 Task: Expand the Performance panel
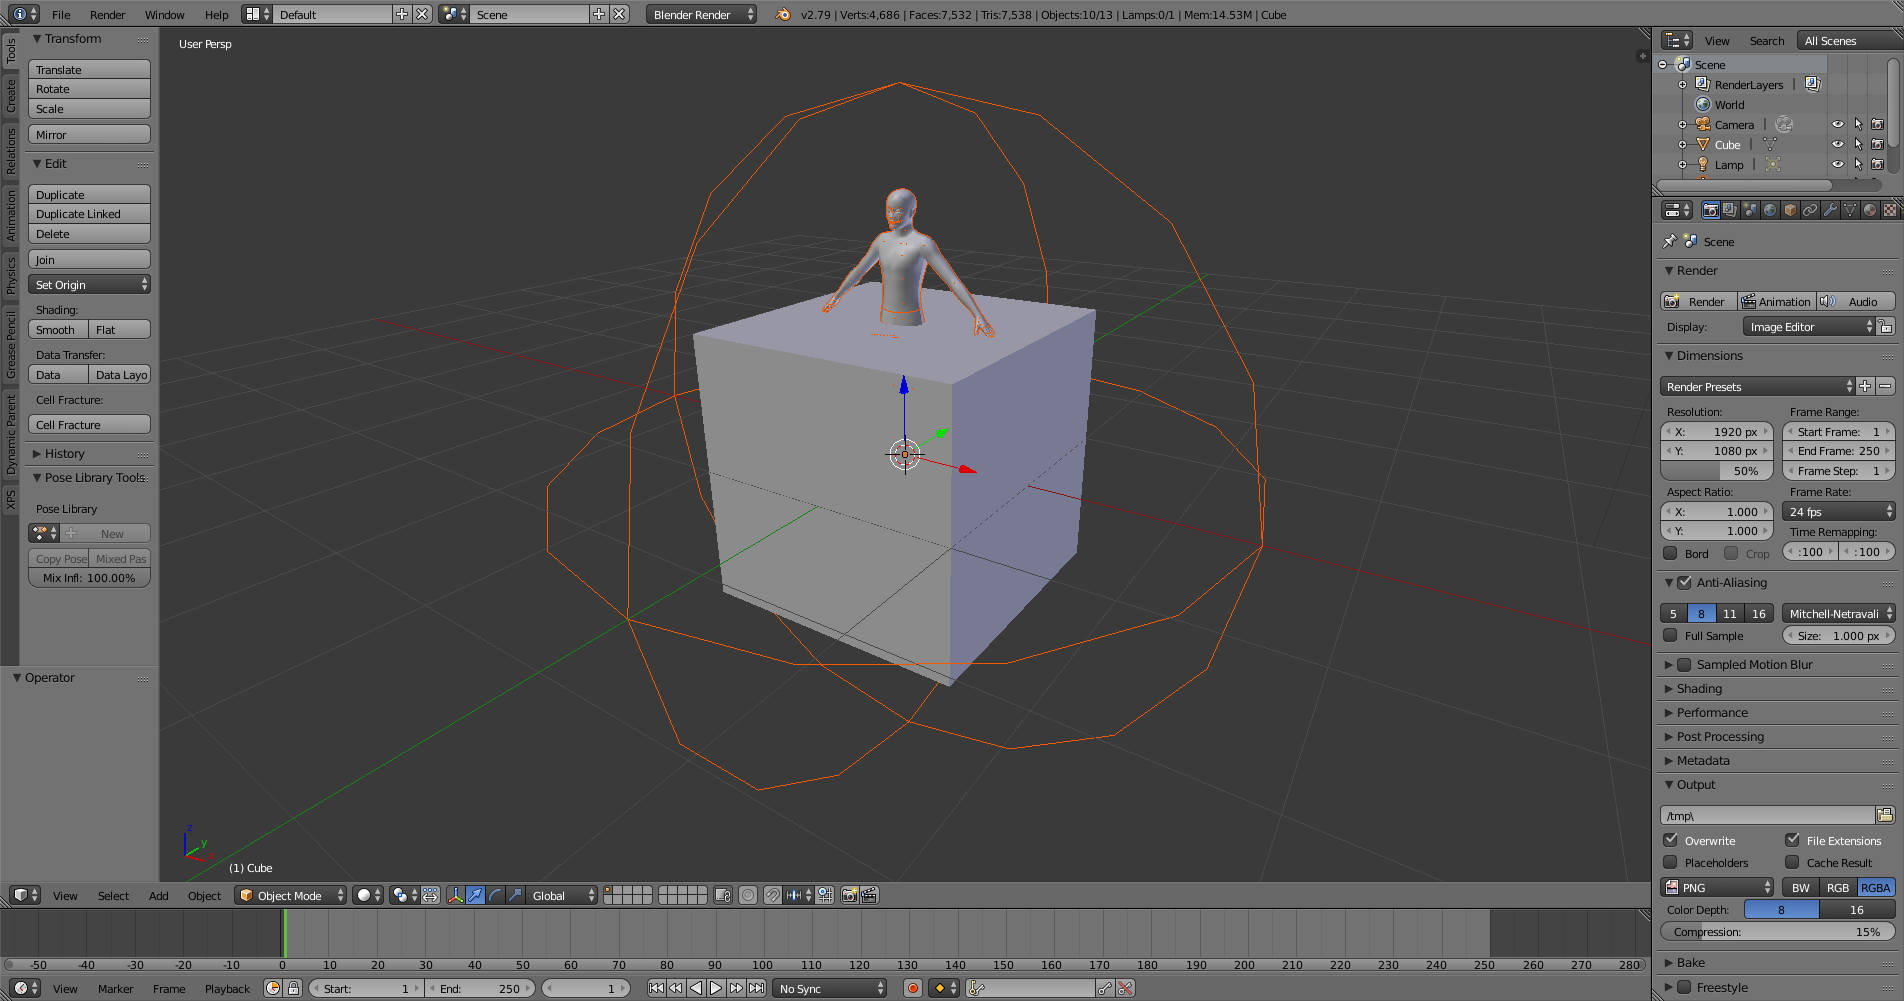(1712, 712)
